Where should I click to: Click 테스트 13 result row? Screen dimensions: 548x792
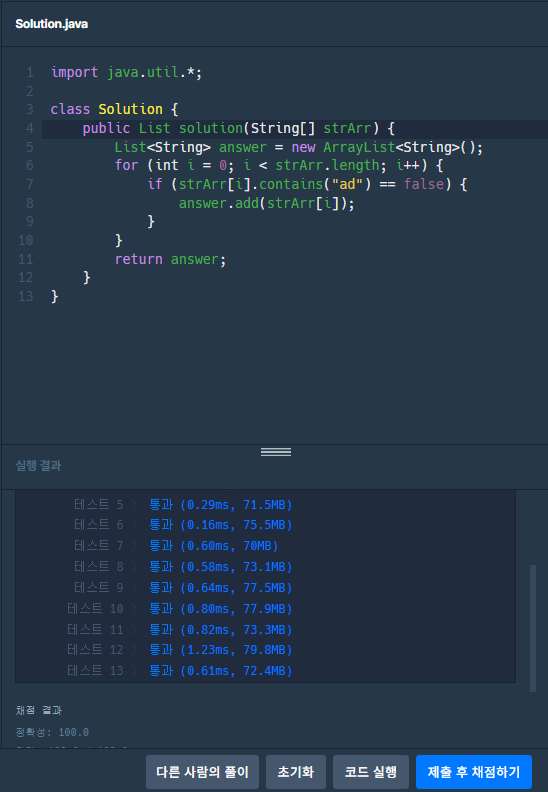[179, 670]
